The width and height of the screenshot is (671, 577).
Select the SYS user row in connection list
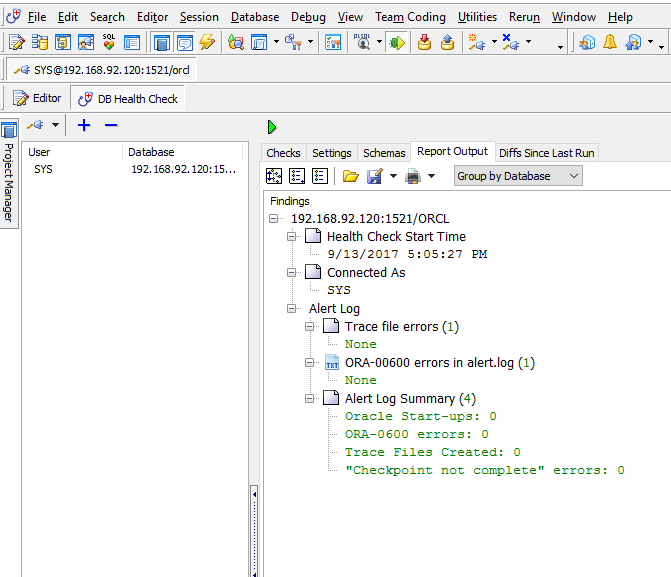tap(44, 170)
